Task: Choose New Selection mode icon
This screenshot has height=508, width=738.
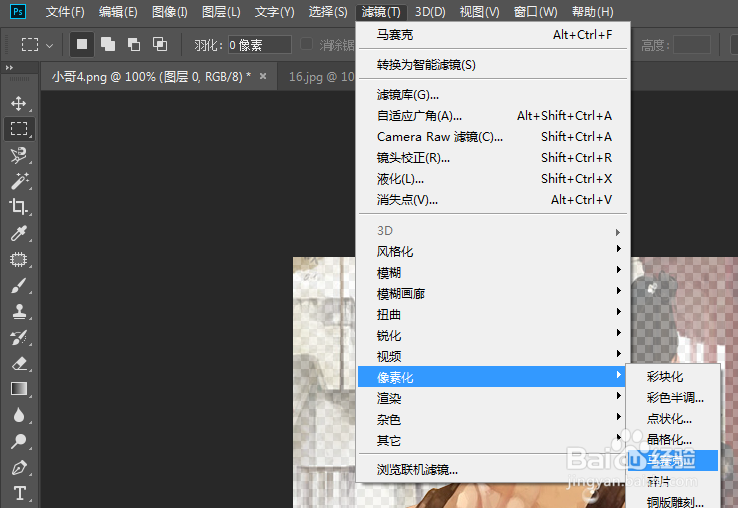Action: (82, 44)
